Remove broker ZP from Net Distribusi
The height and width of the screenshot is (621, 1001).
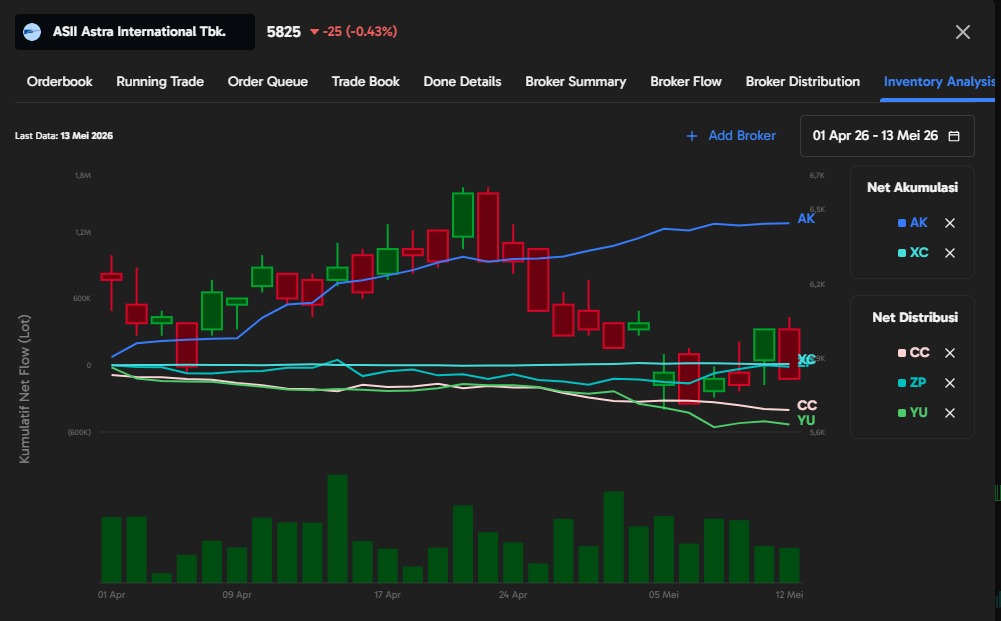click(950, 383)
